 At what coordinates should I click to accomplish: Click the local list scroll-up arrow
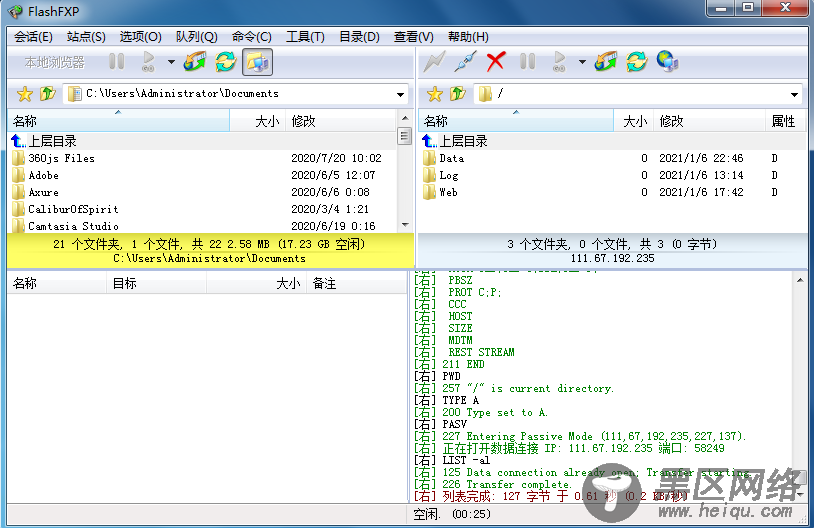point(405,118)
